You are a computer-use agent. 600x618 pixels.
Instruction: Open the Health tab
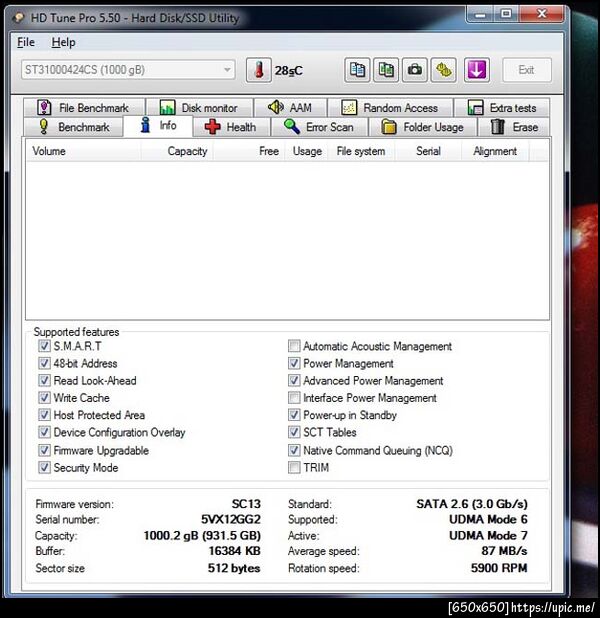[x=231, y=127]
